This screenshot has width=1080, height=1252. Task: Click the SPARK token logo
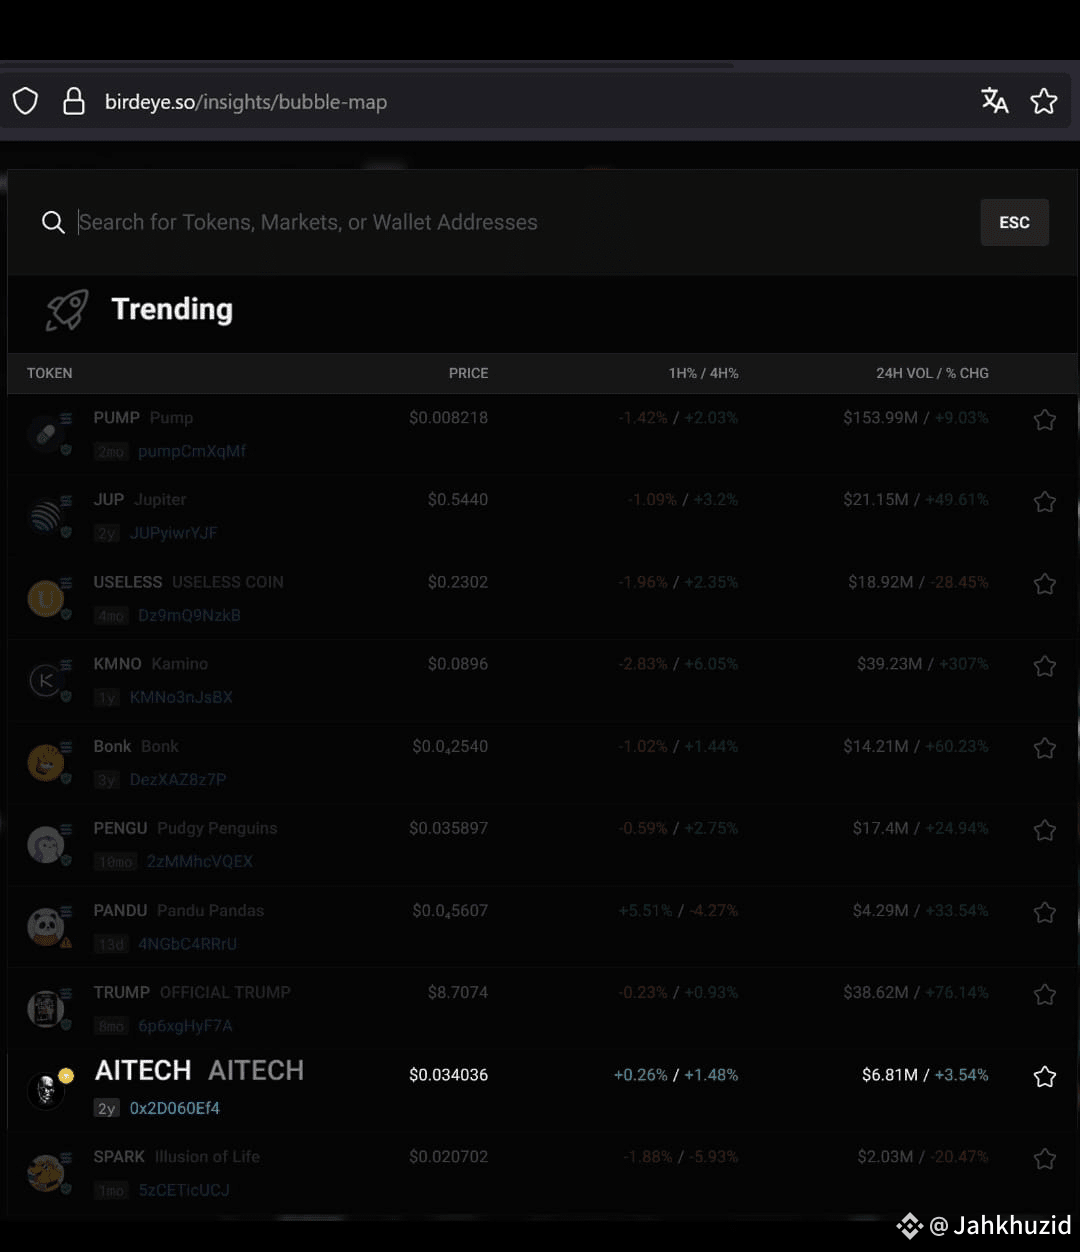click(x=46, y=1173)
